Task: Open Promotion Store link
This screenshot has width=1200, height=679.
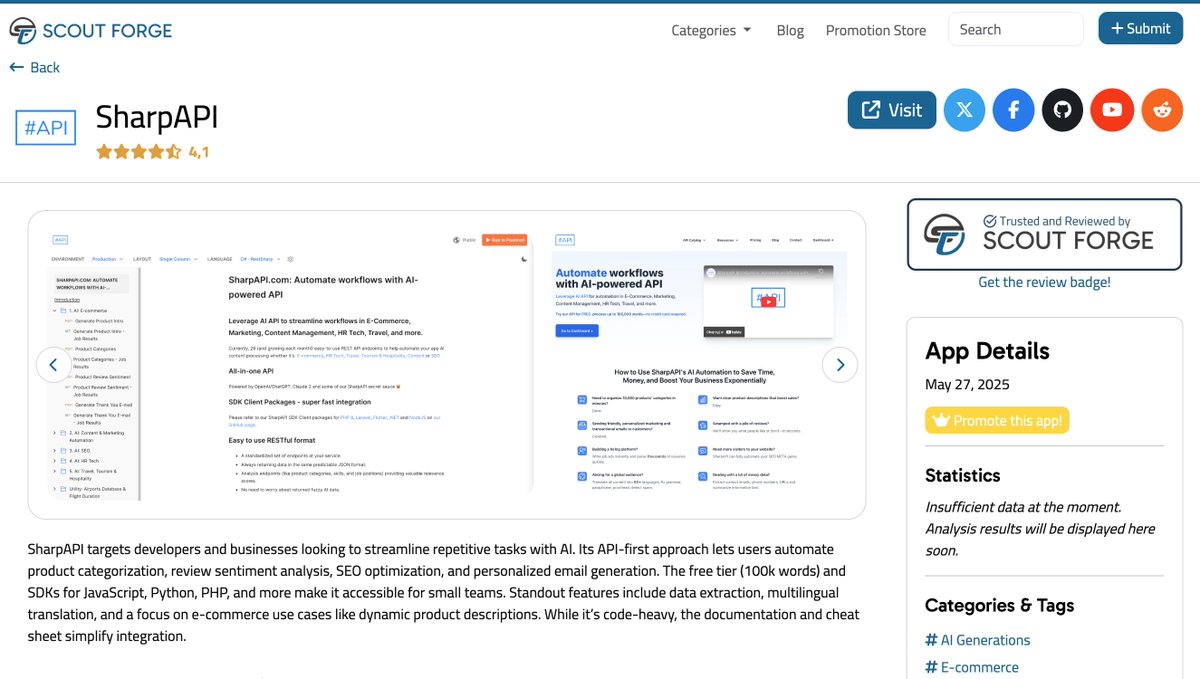Action: coord(876,30)
